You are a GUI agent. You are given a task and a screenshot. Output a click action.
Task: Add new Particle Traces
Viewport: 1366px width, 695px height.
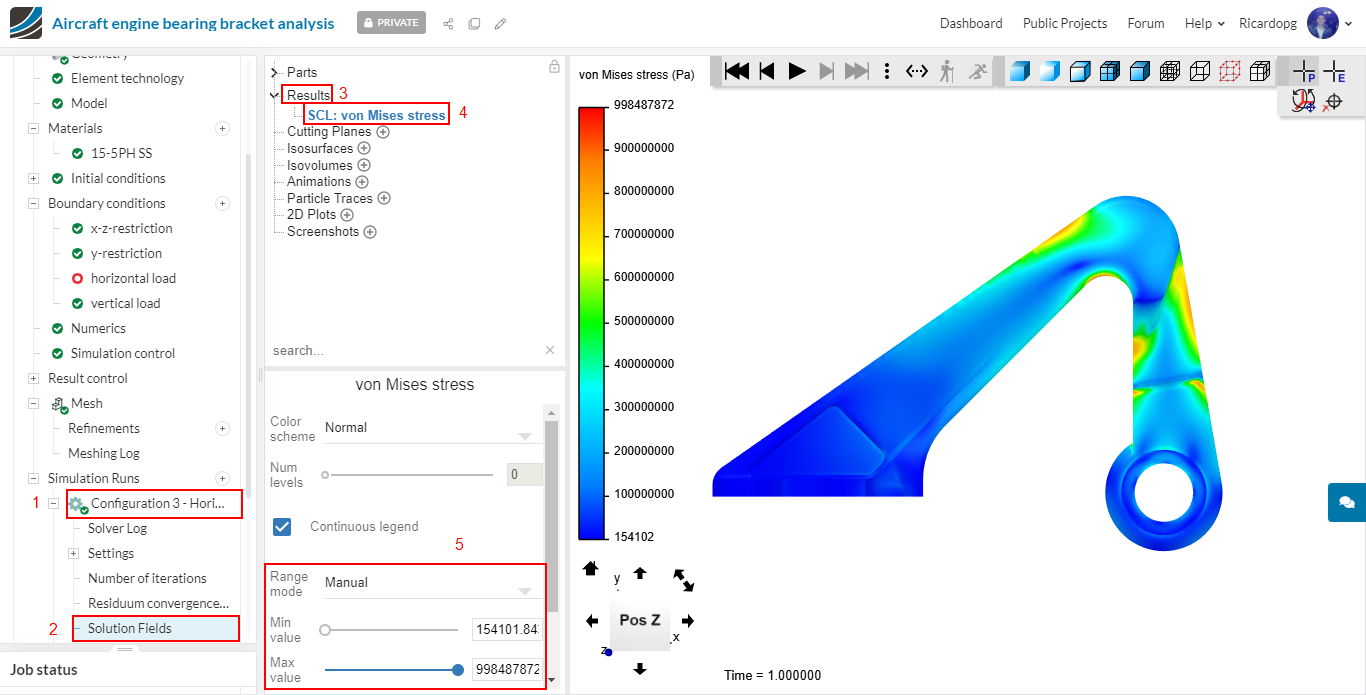384,198
